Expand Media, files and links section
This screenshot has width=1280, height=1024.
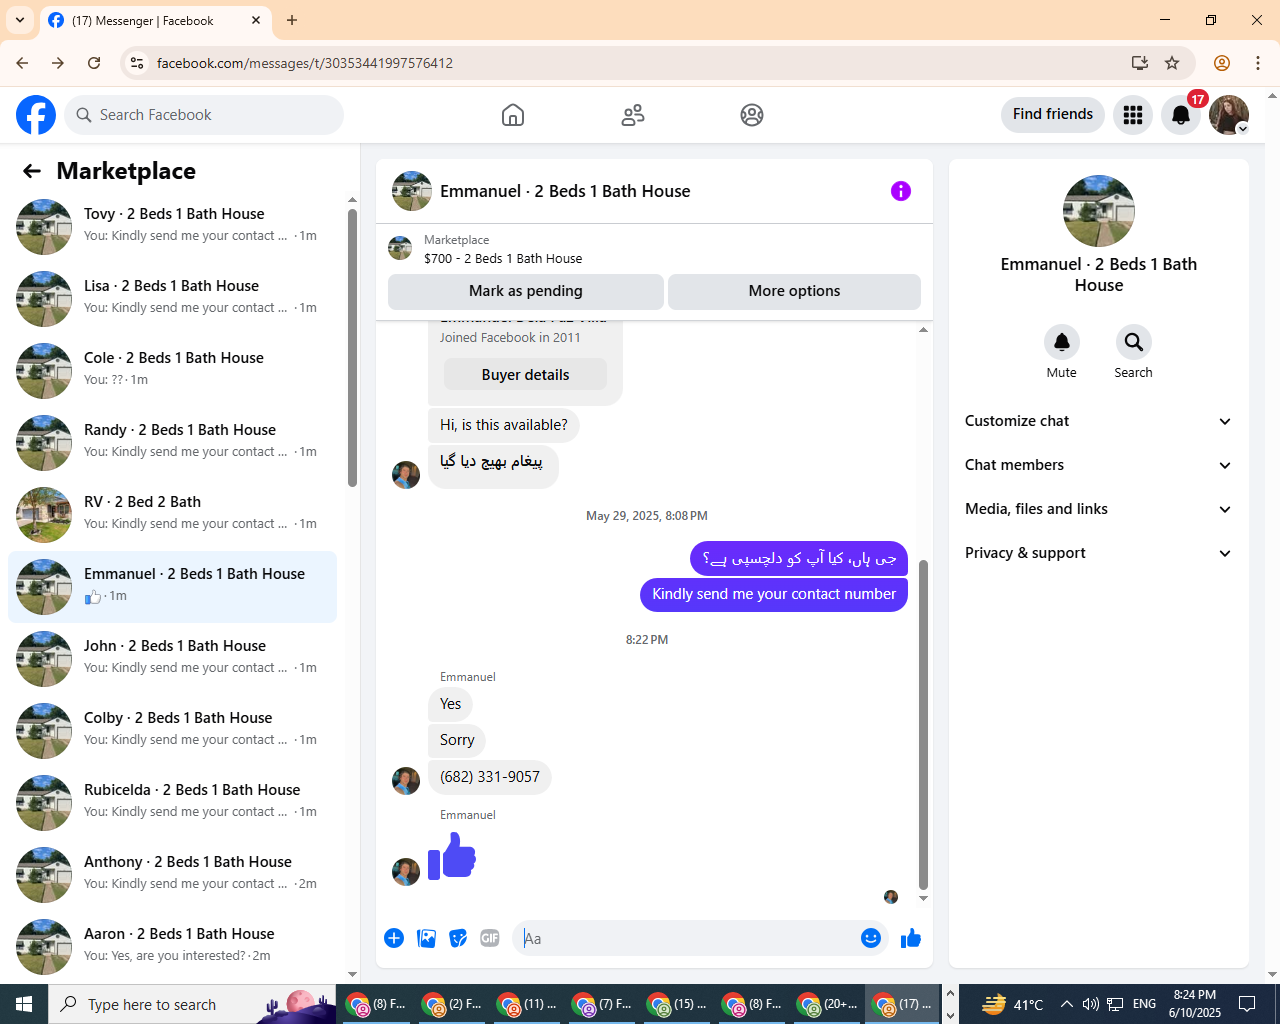click(1098, 509)
